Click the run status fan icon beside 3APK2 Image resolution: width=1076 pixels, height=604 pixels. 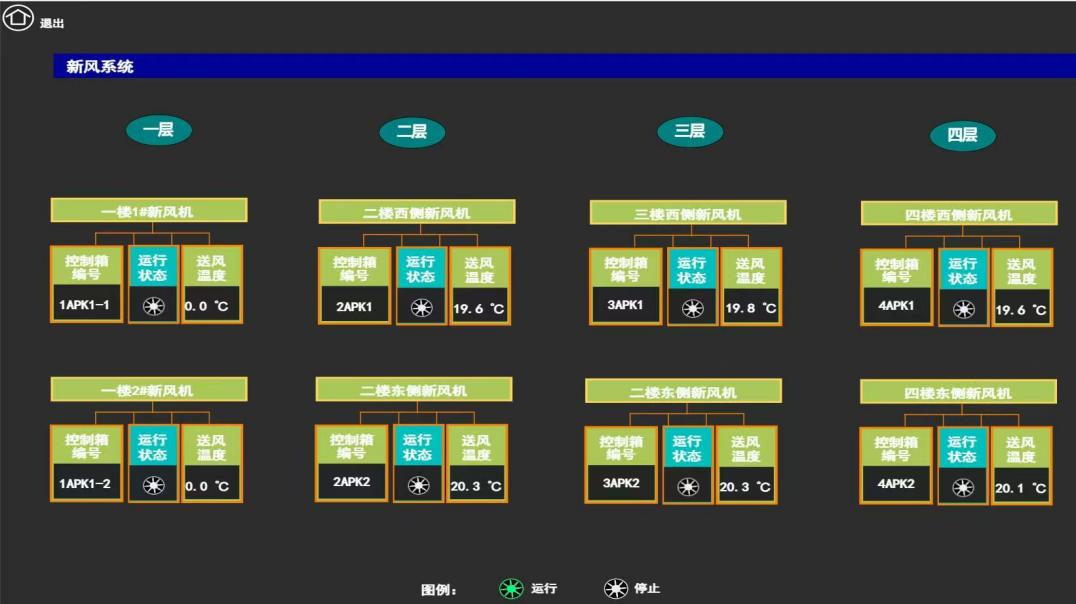(x=687, y=487)
